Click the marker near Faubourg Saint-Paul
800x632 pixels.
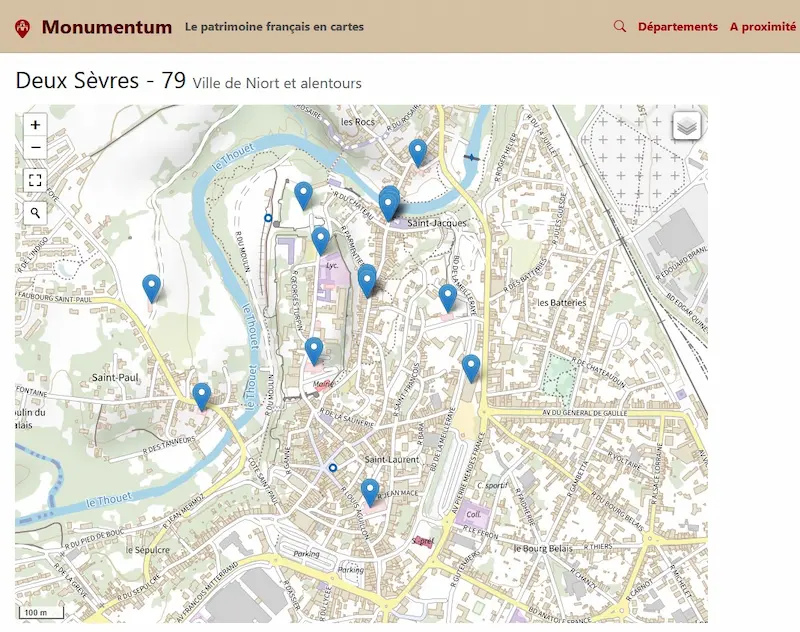pyautogui.click(x=151, y=285)
